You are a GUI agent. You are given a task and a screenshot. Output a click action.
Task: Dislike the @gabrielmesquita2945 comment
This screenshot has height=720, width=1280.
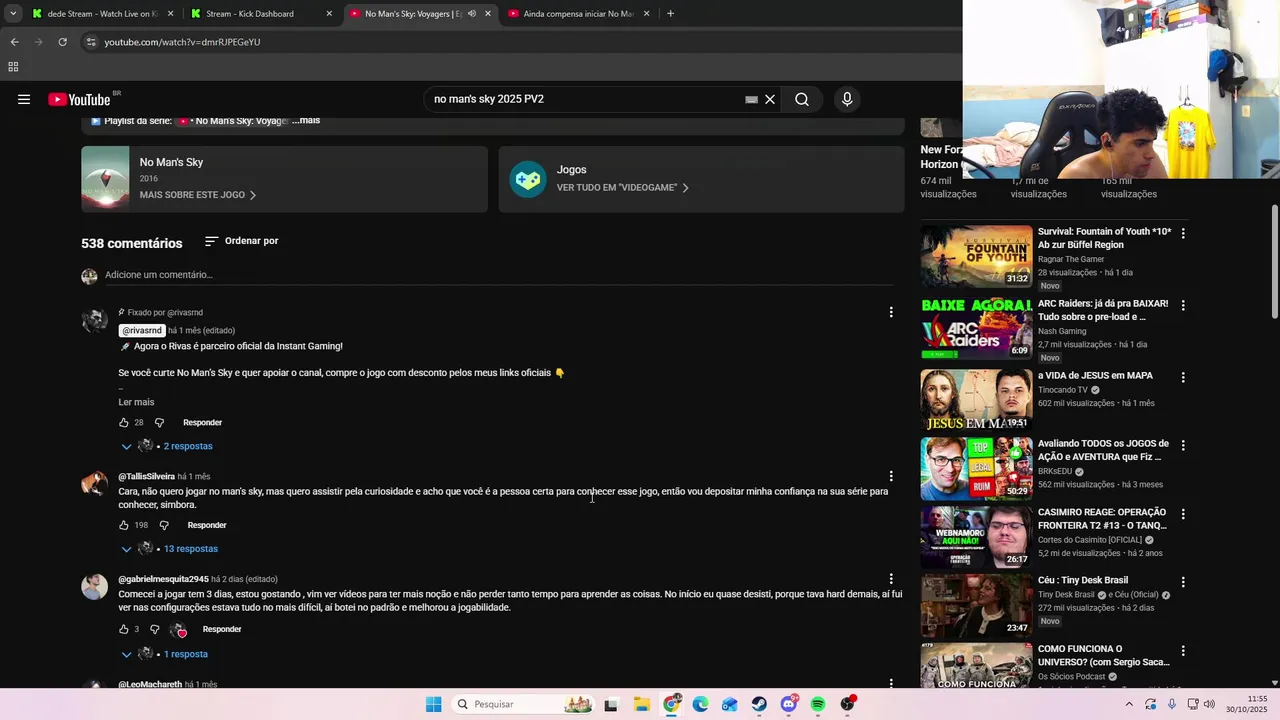coord(154,629)
